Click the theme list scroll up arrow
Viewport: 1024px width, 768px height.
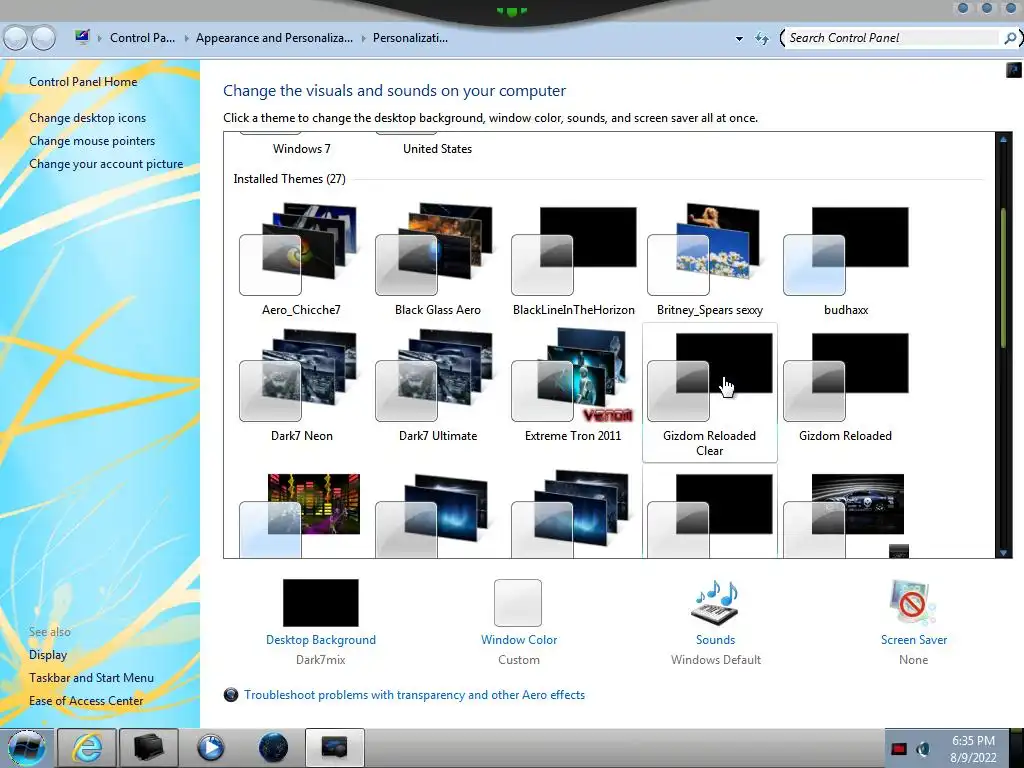tap(1003, 139)
